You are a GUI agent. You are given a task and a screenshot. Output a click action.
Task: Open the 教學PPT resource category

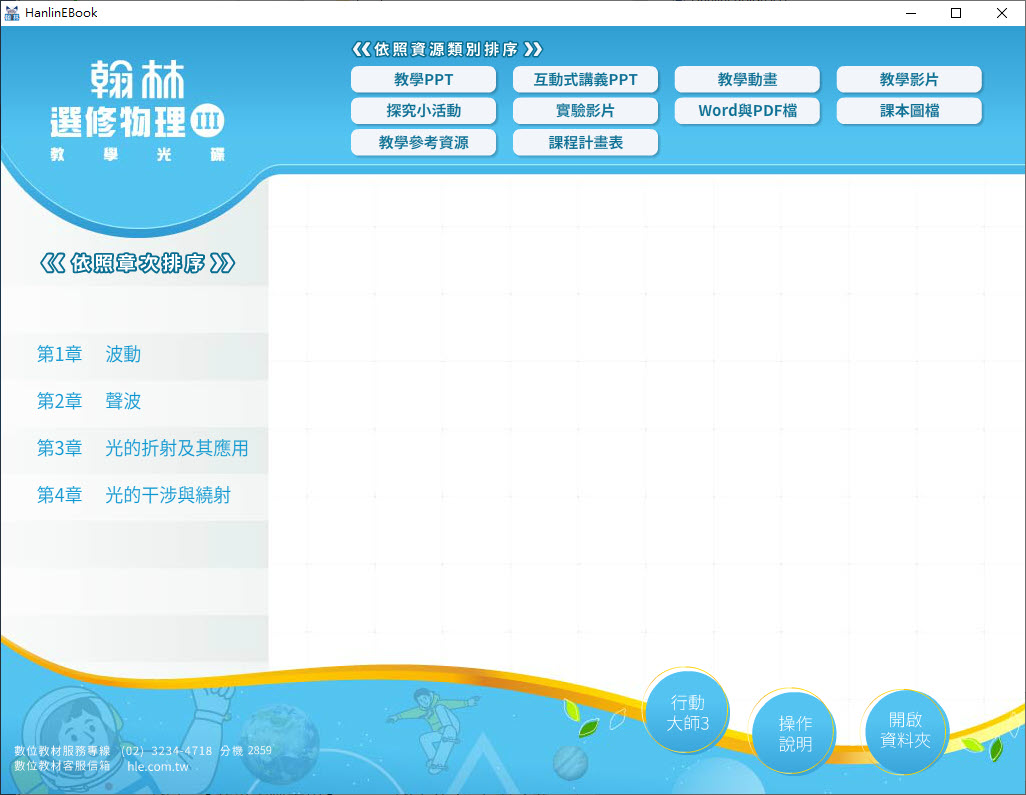click(x=423, y=80)
